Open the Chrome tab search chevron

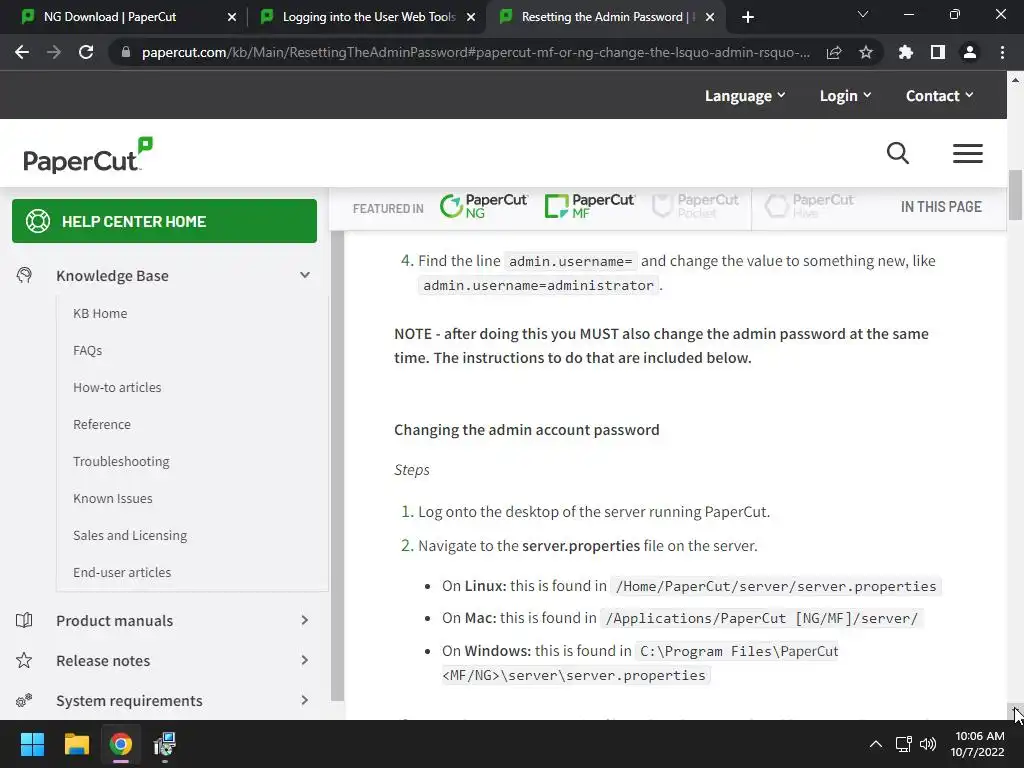coord(863,14)
